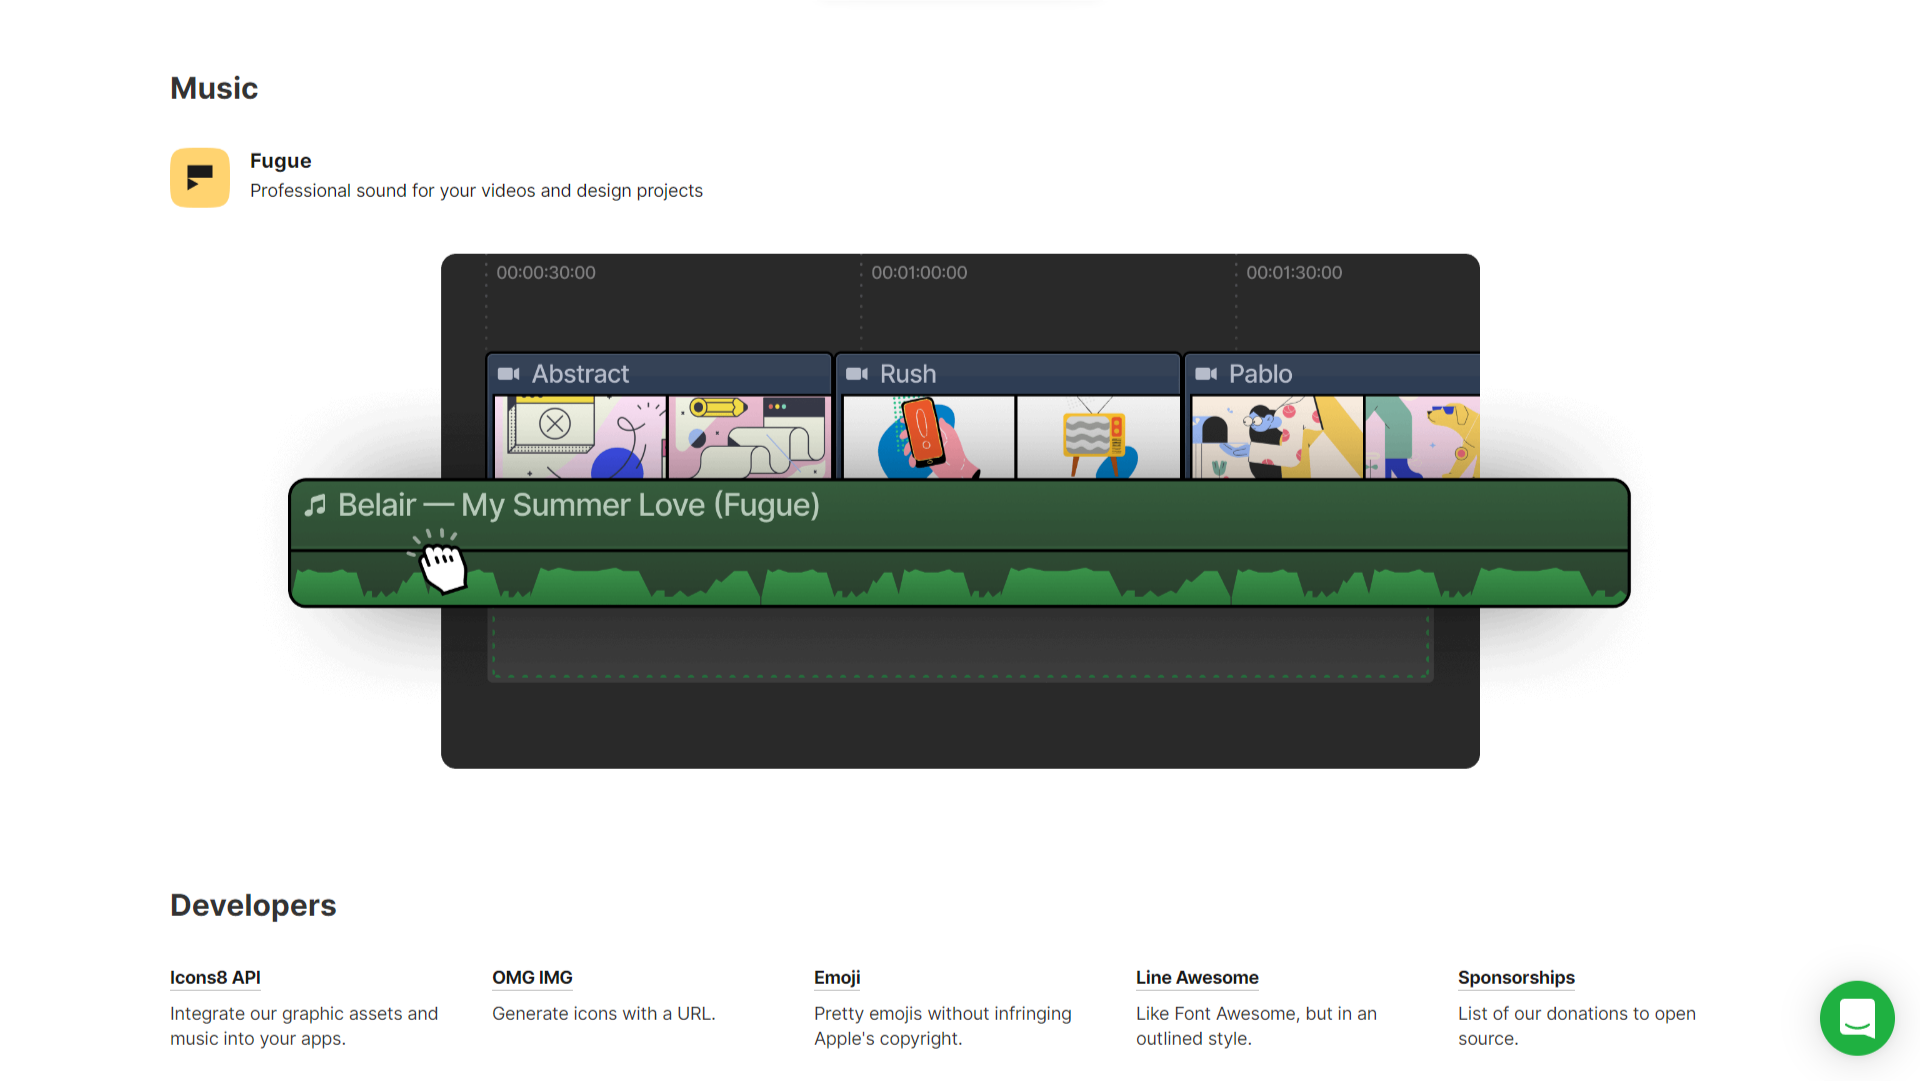Click 'Generate icons with a URL.' text

coord(604,1014)
